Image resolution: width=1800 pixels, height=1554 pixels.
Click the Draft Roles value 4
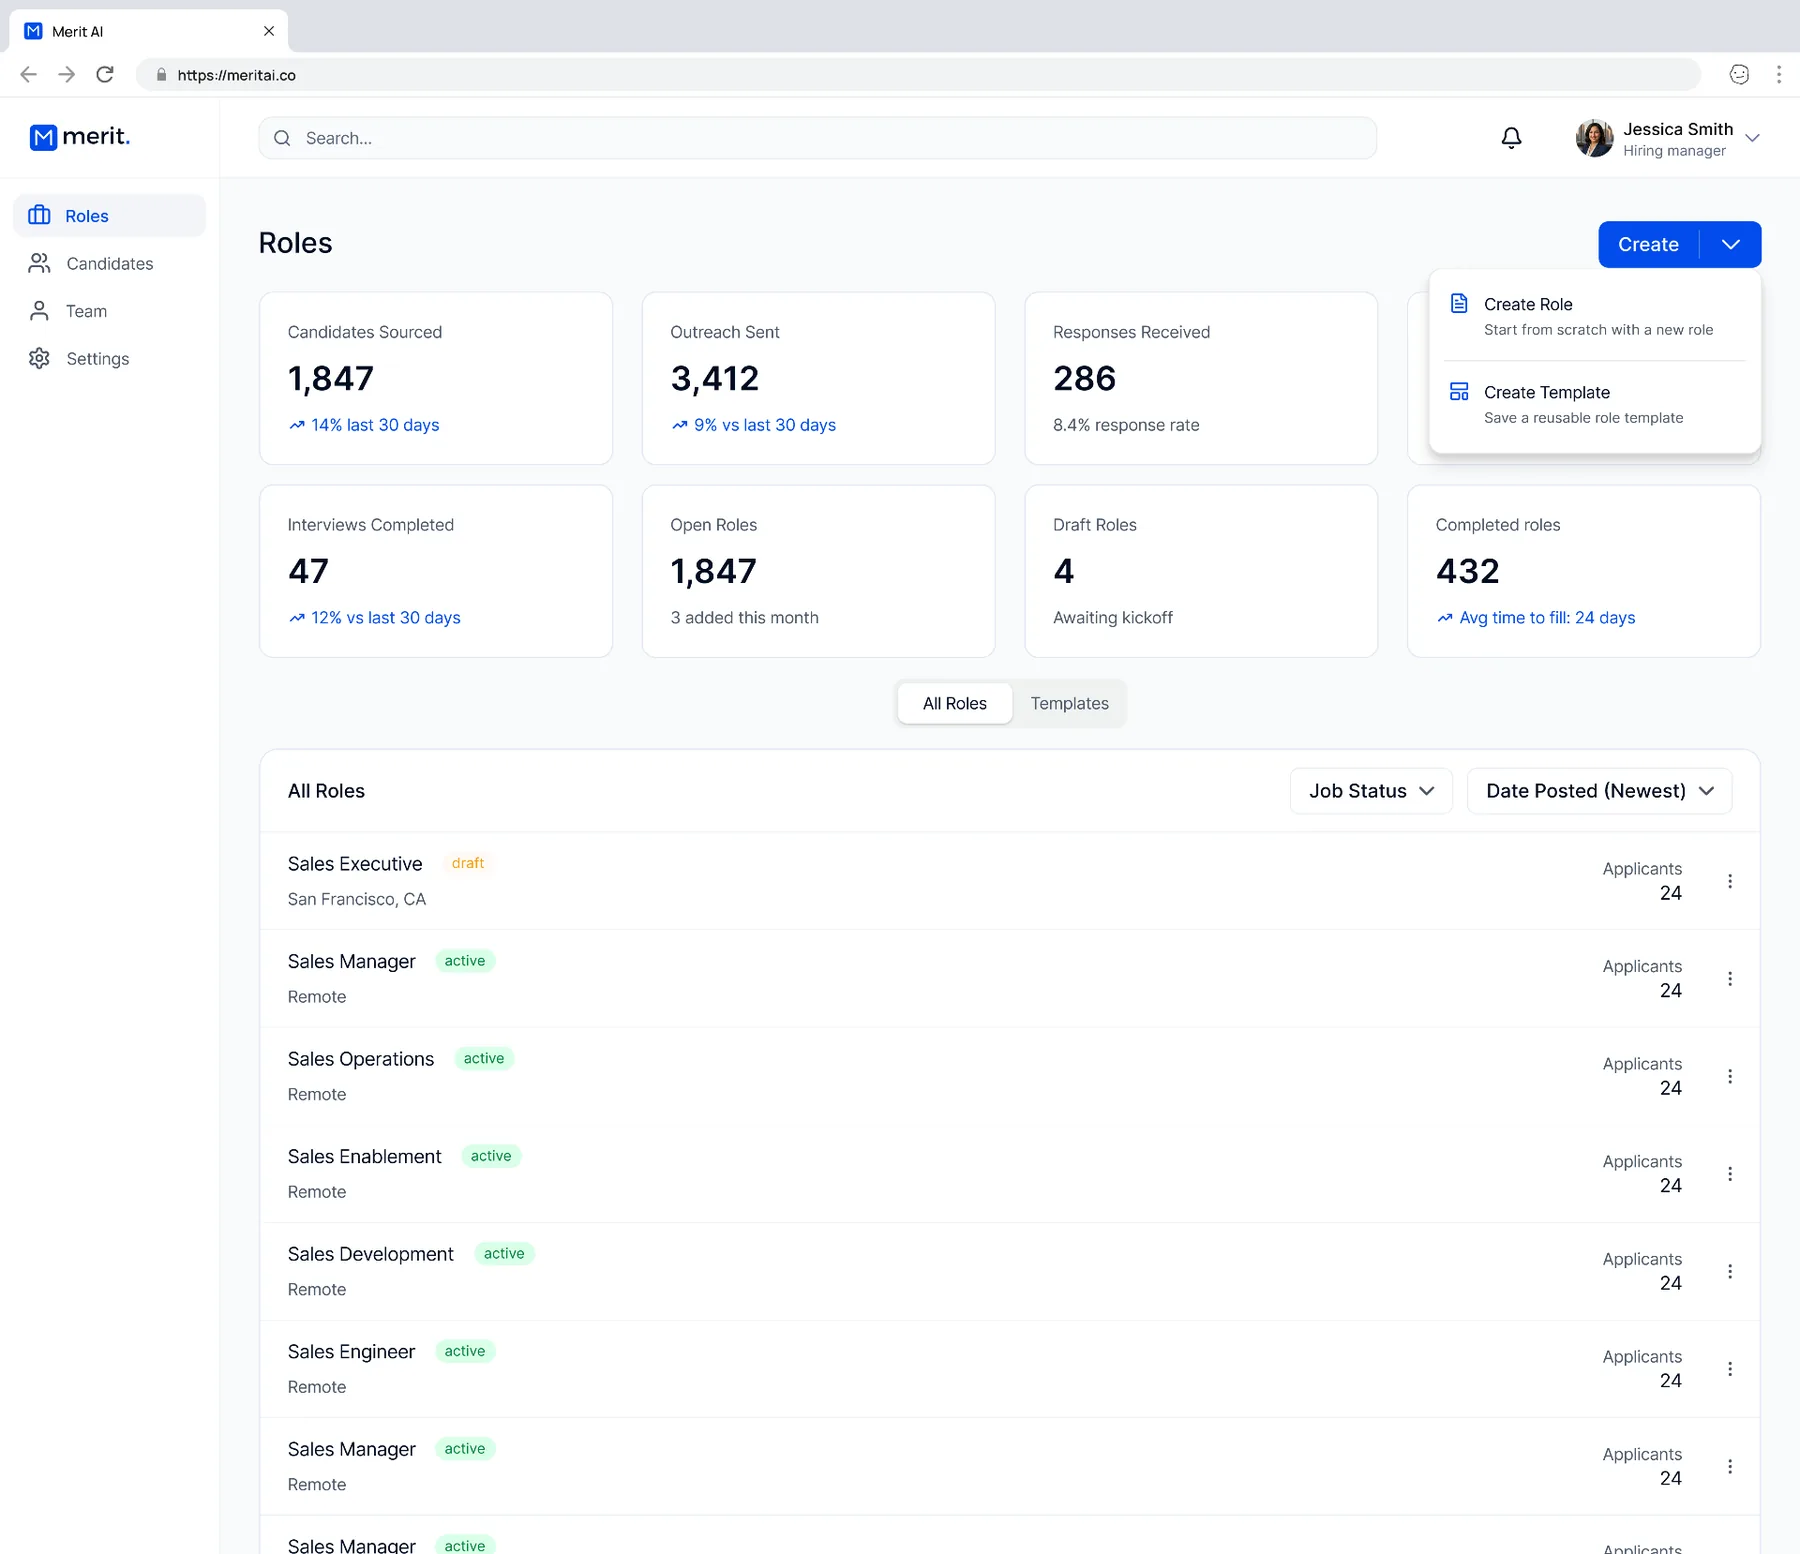pos(1064,571)
